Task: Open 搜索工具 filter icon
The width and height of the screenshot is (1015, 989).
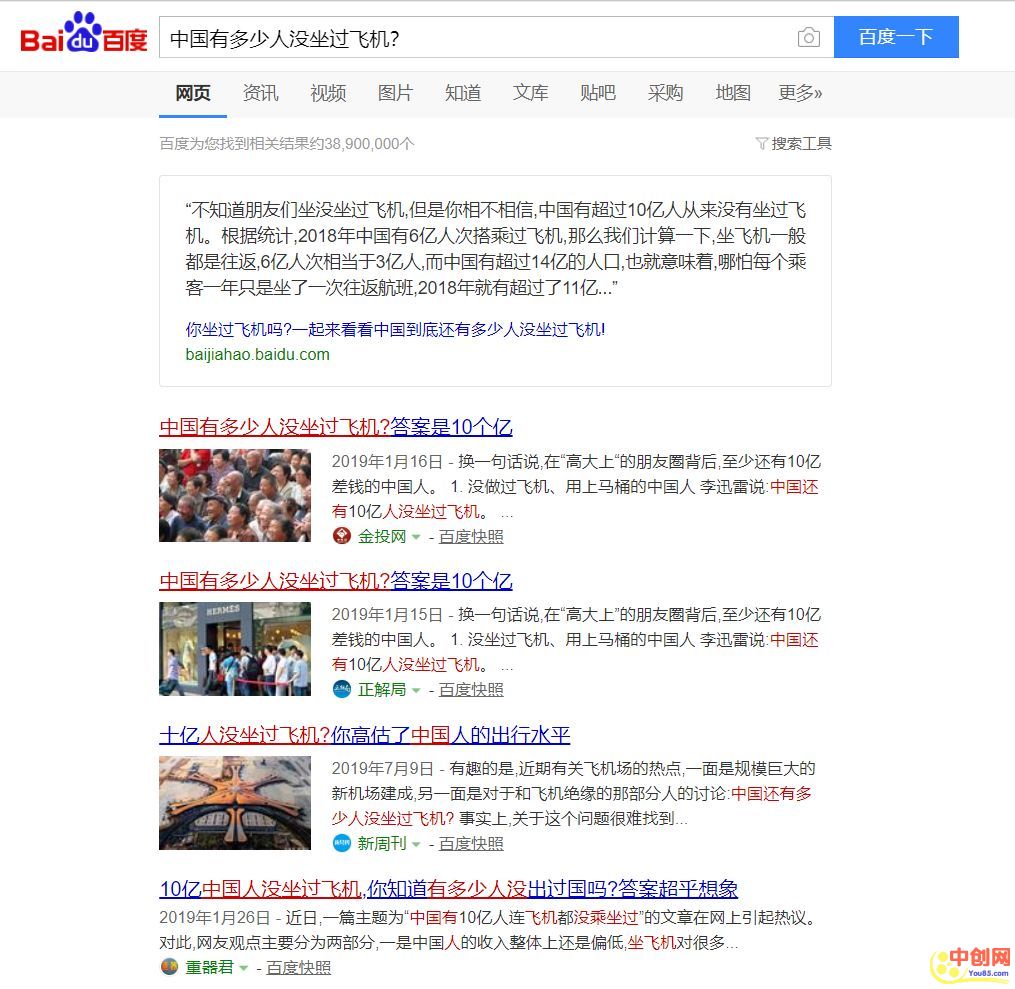Action: tap(762, 143)
